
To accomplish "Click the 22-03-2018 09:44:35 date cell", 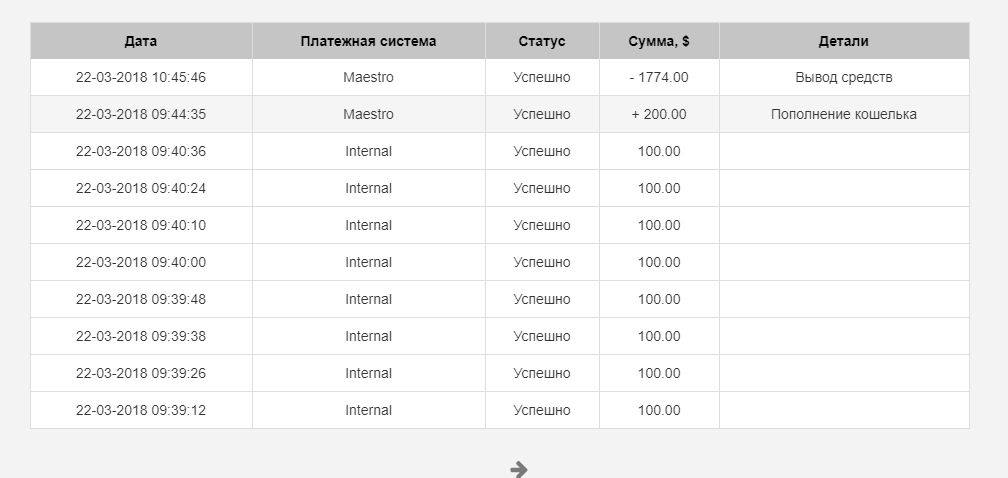I will coord(141,114).
